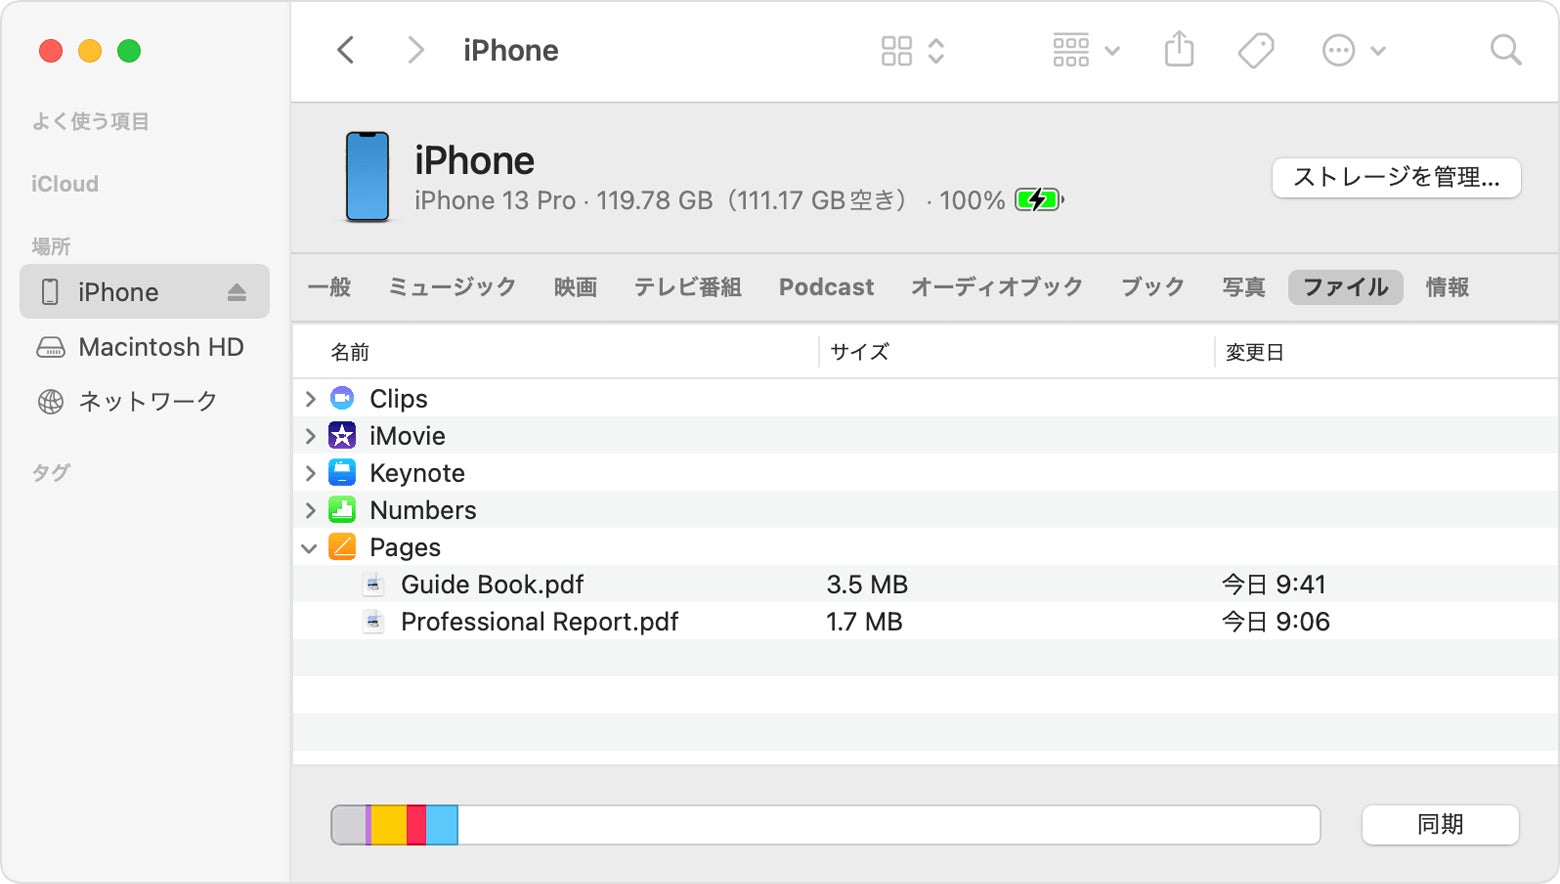Screen dimensions: 1560x884
Task: Click the iCloud sidebar heading
Action: (x=65, y=184)
